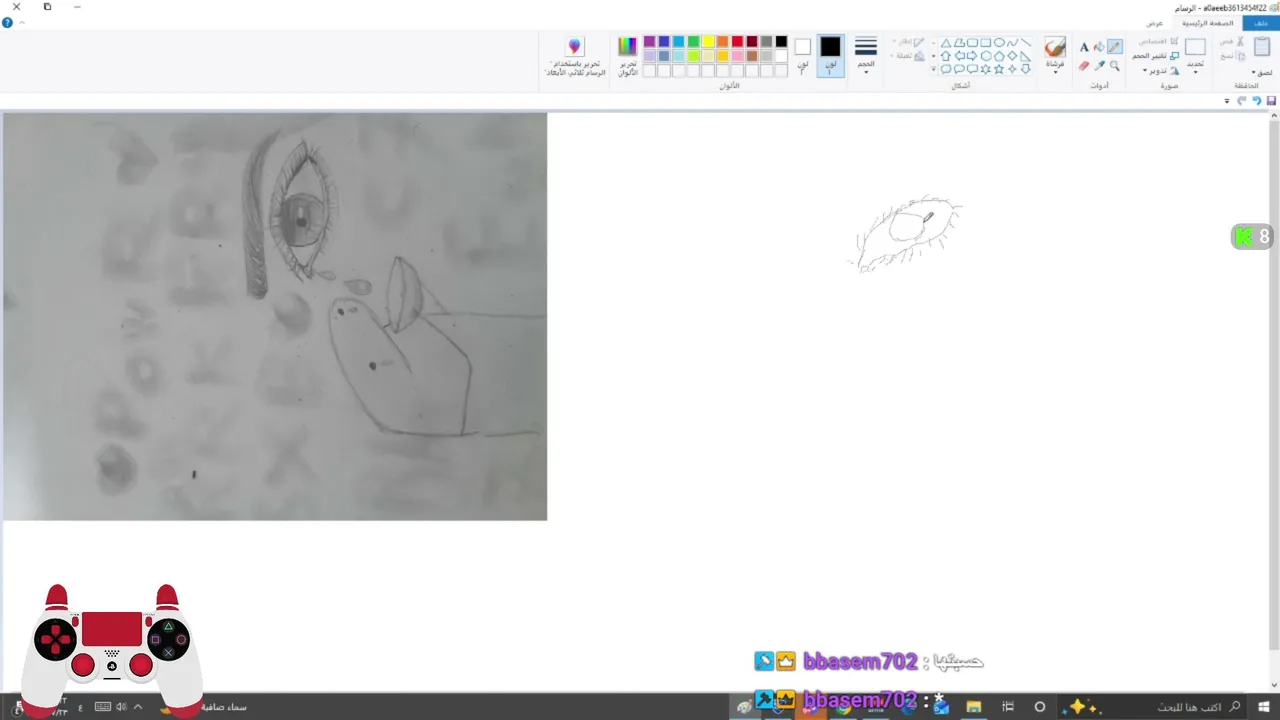Select the Eraser tool
1280x720 pixels.
click(x=1084, y=66)
